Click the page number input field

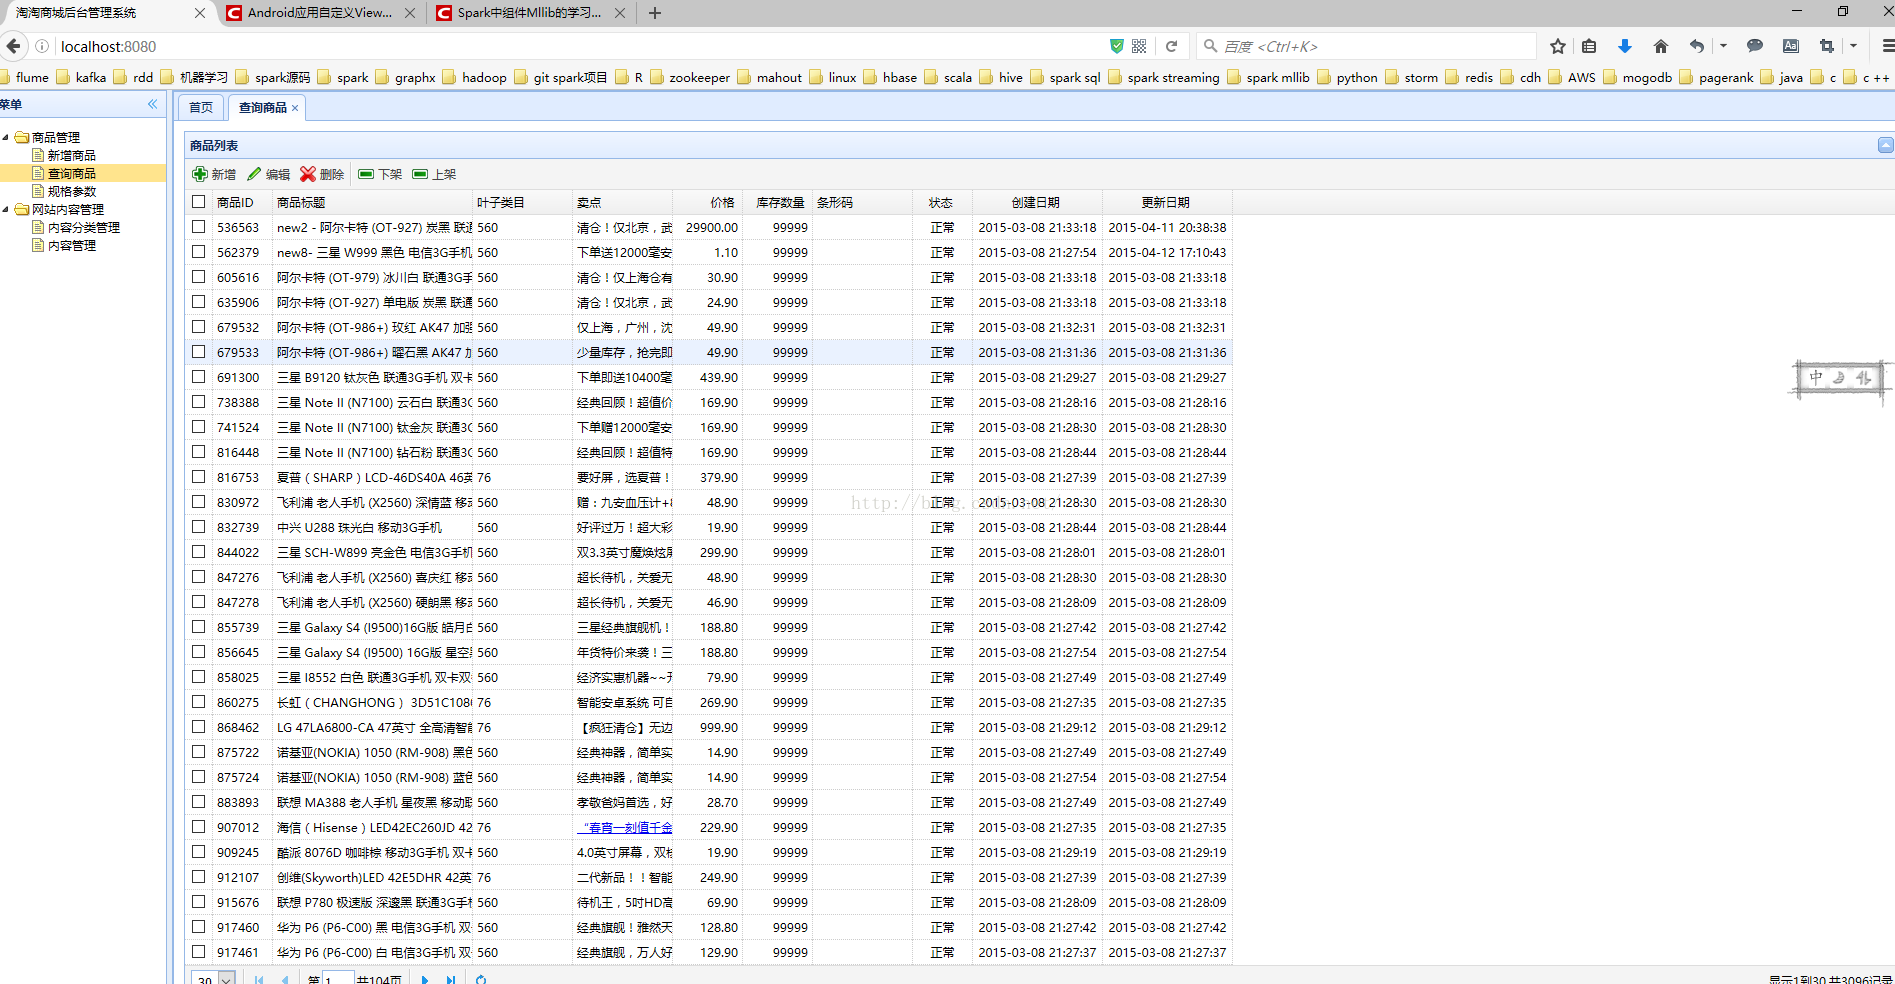338,979
